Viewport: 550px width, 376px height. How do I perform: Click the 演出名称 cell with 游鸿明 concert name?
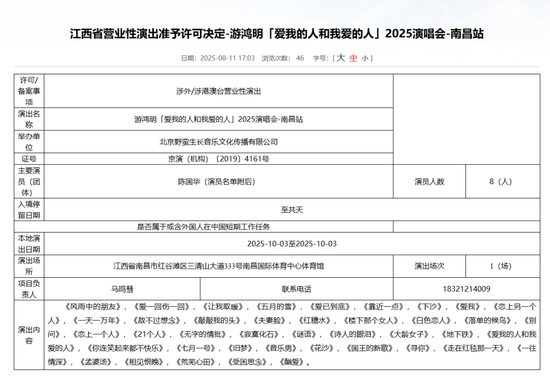(219, 119)
